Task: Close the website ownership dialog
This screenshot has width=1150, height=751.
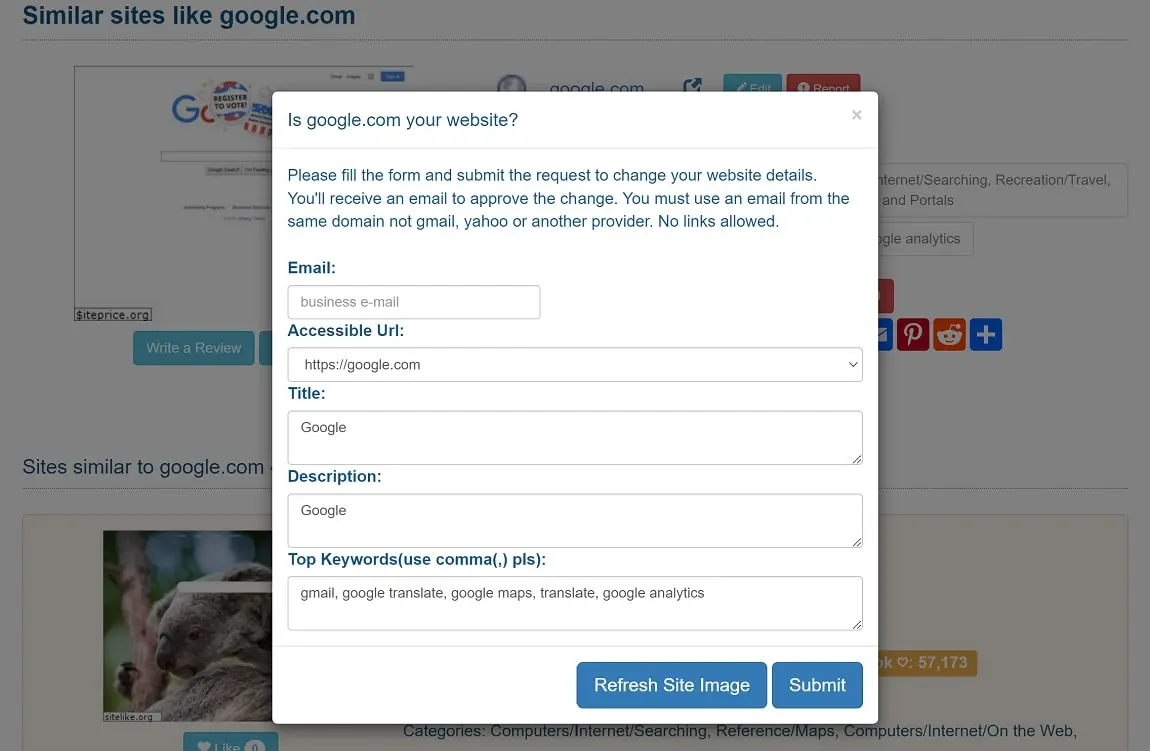Action: (x=857, y=114)
